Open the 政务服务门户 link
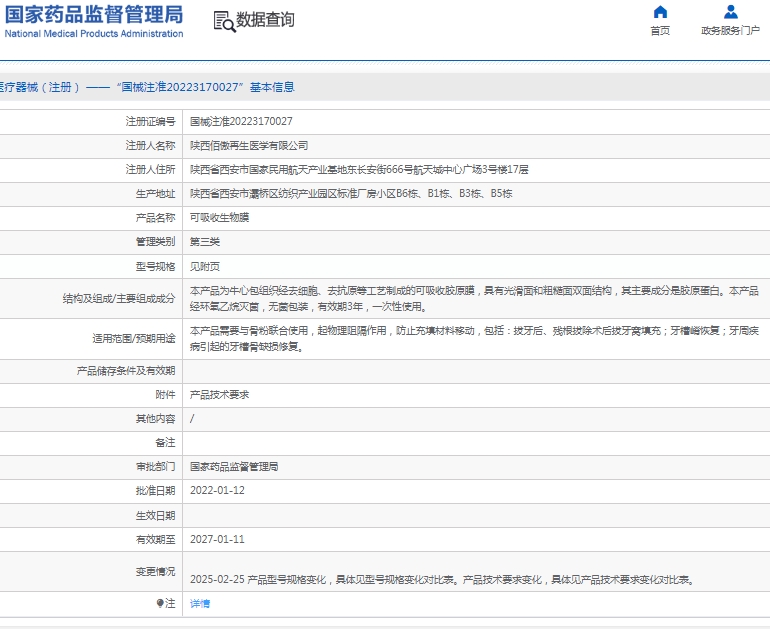The height and width of the screenshot is (629, 770). (x=730, y=31)
